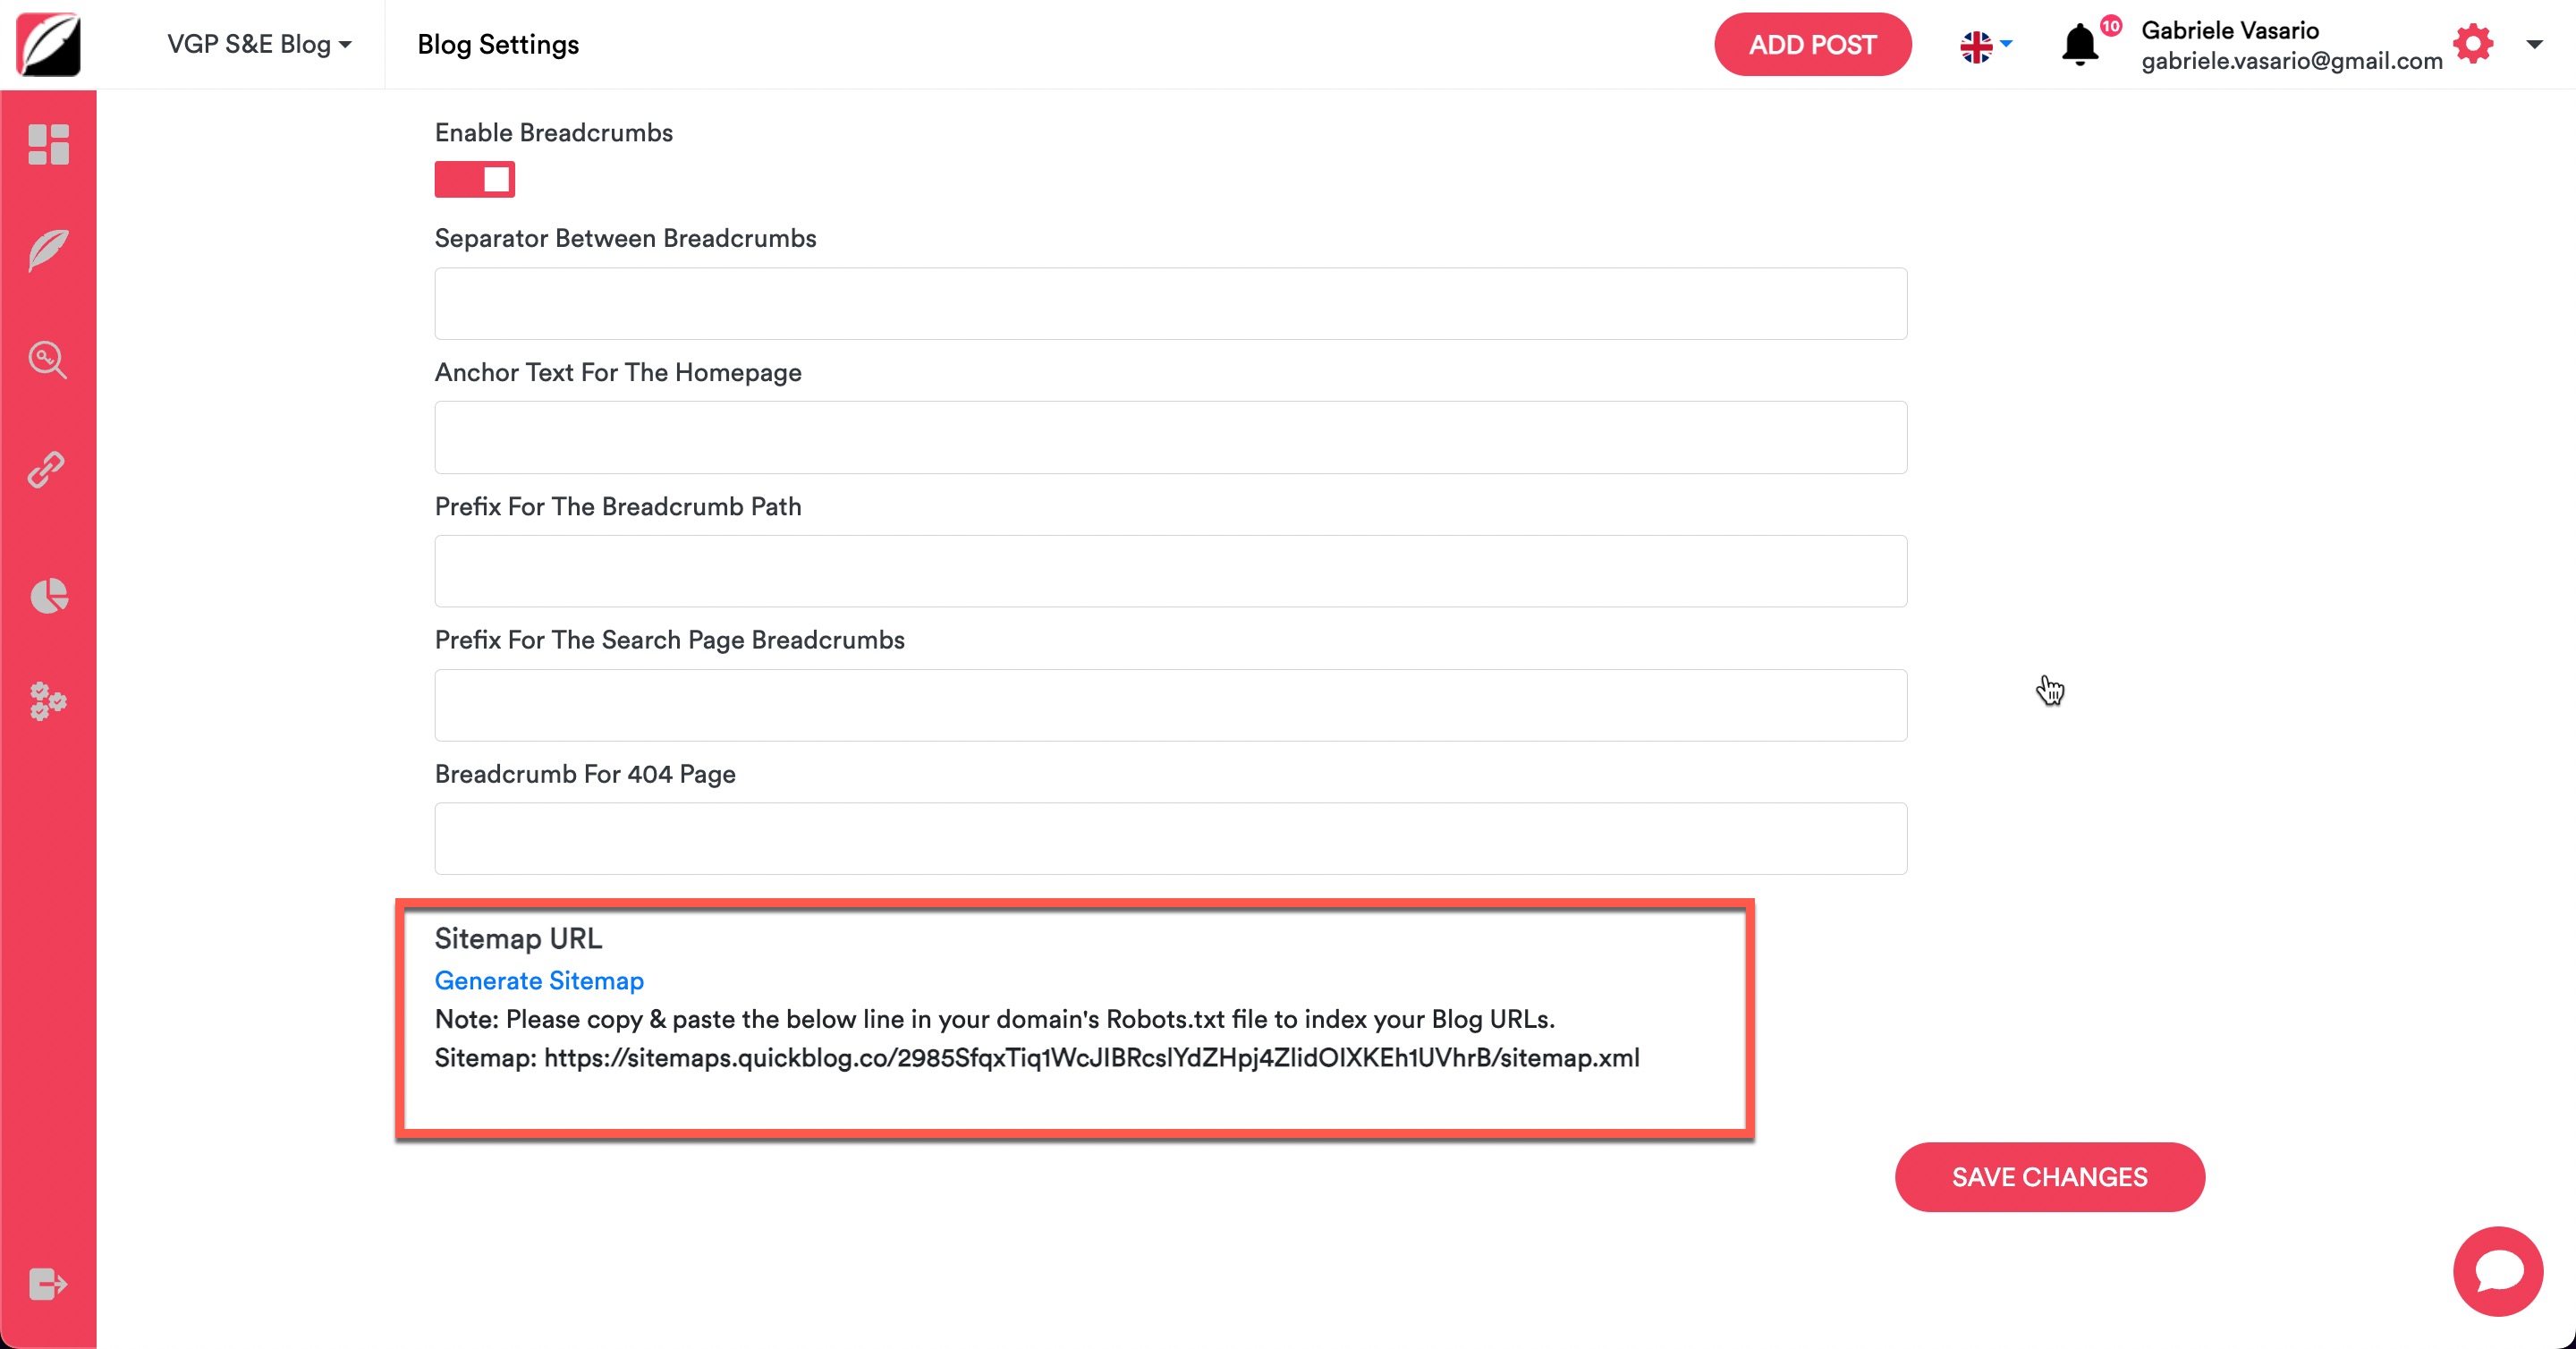Open the pie chart analytics icon

48,595
